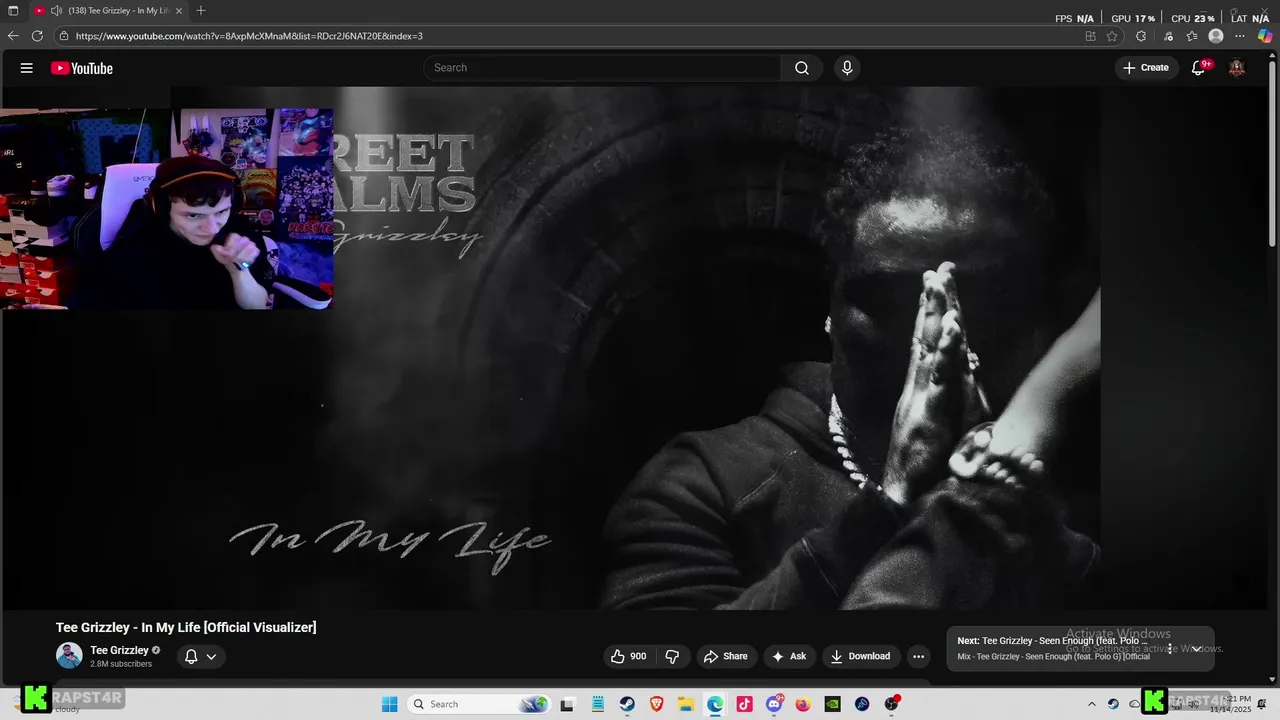Click the magnifier search button
Screen dimensions: 1280x720
coord(802,68)
